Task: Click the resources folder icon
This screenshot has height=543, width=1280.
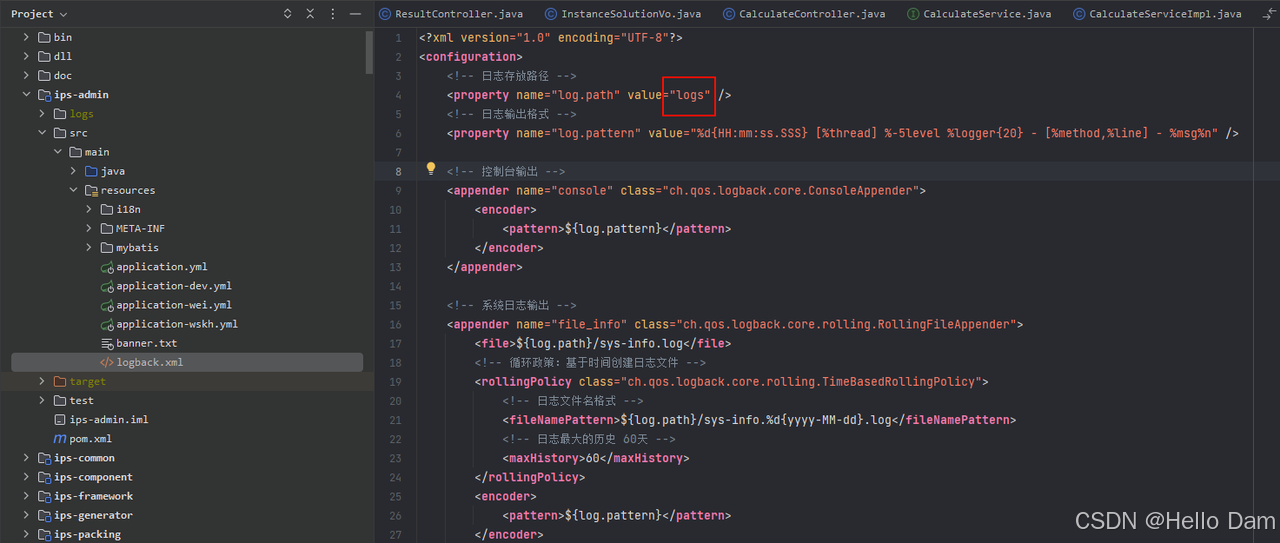Action: coord(91,190)
